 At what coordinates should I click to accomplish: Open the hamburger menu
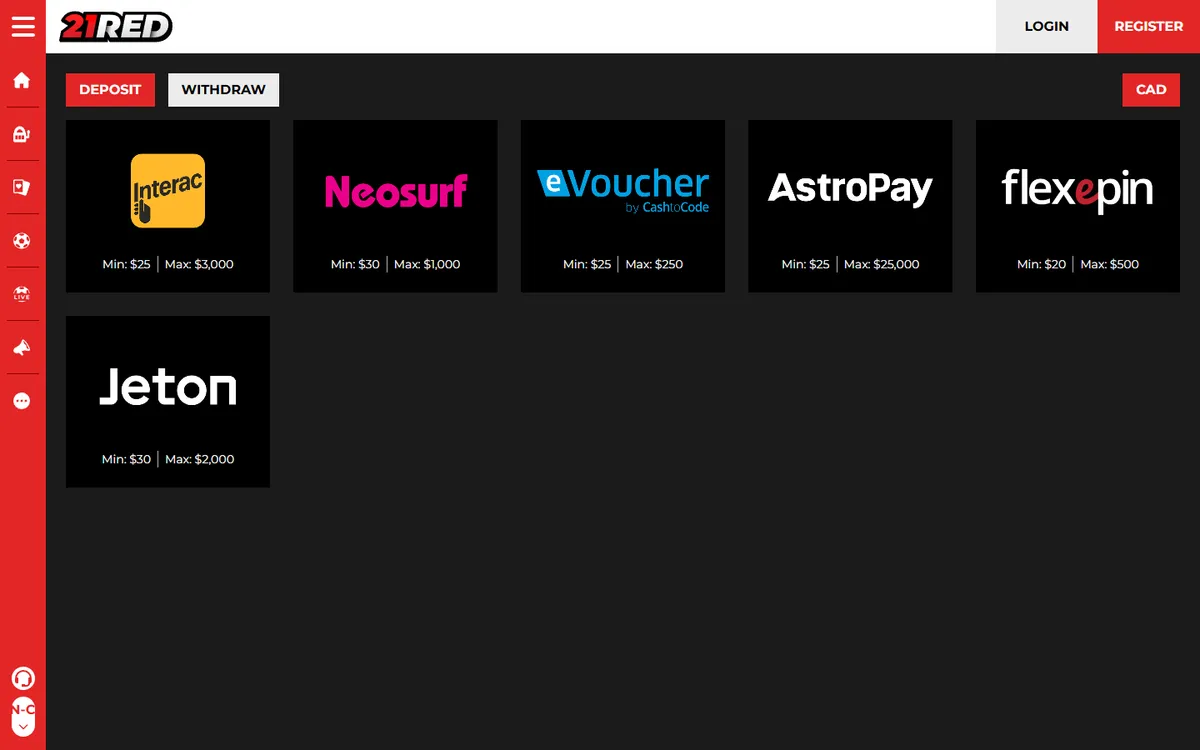coord(23,26)
